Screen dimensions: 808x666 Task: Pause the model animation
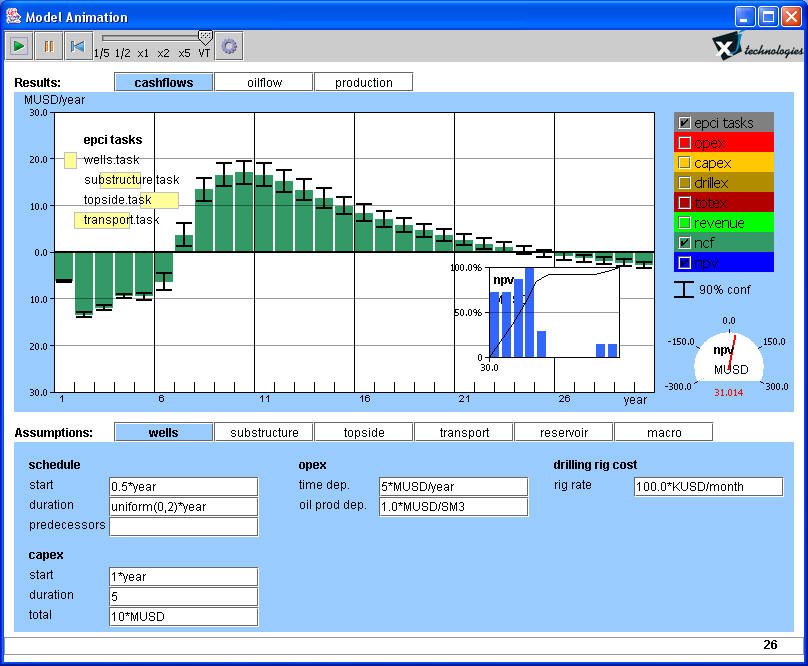point(47,45)
